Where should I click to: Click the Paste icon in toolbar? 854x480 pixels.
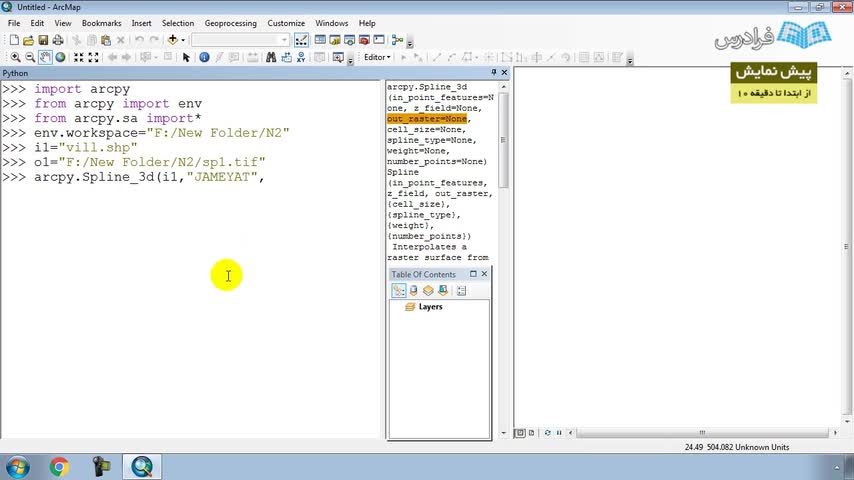(x=106, y=40)
